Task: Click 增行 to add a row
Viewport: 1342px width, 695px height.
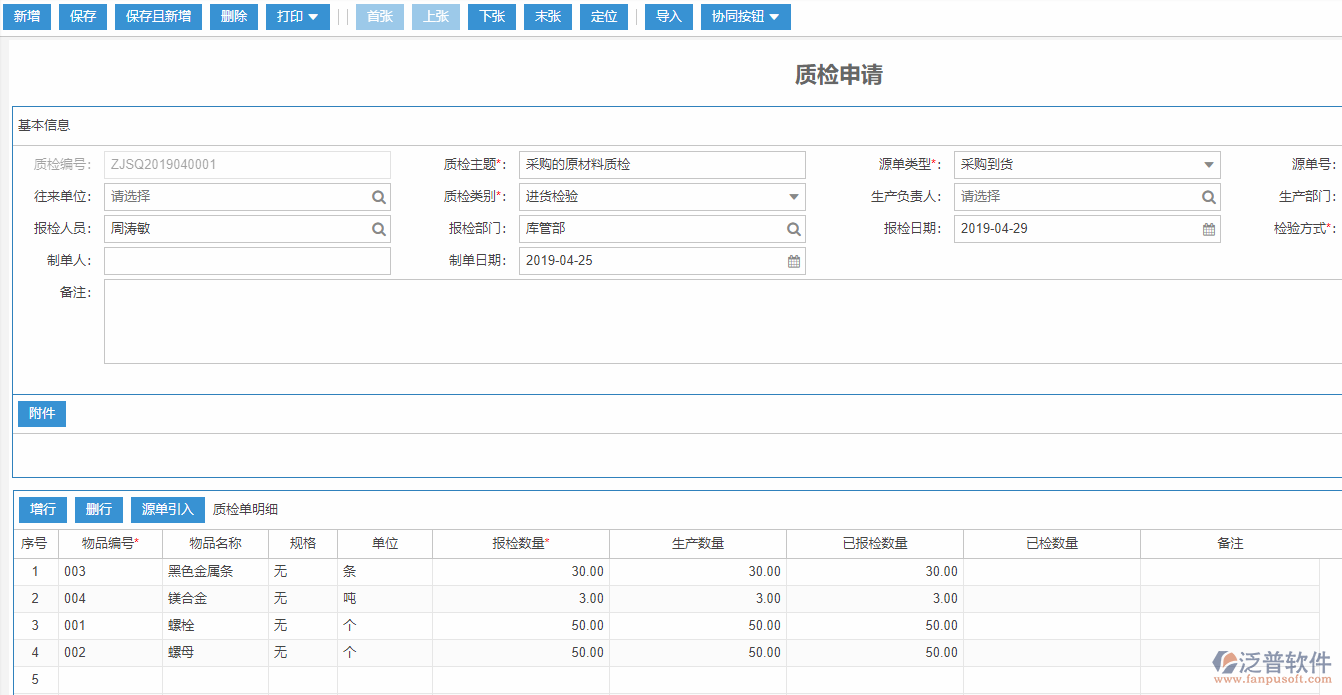Action: coord(43,510)
